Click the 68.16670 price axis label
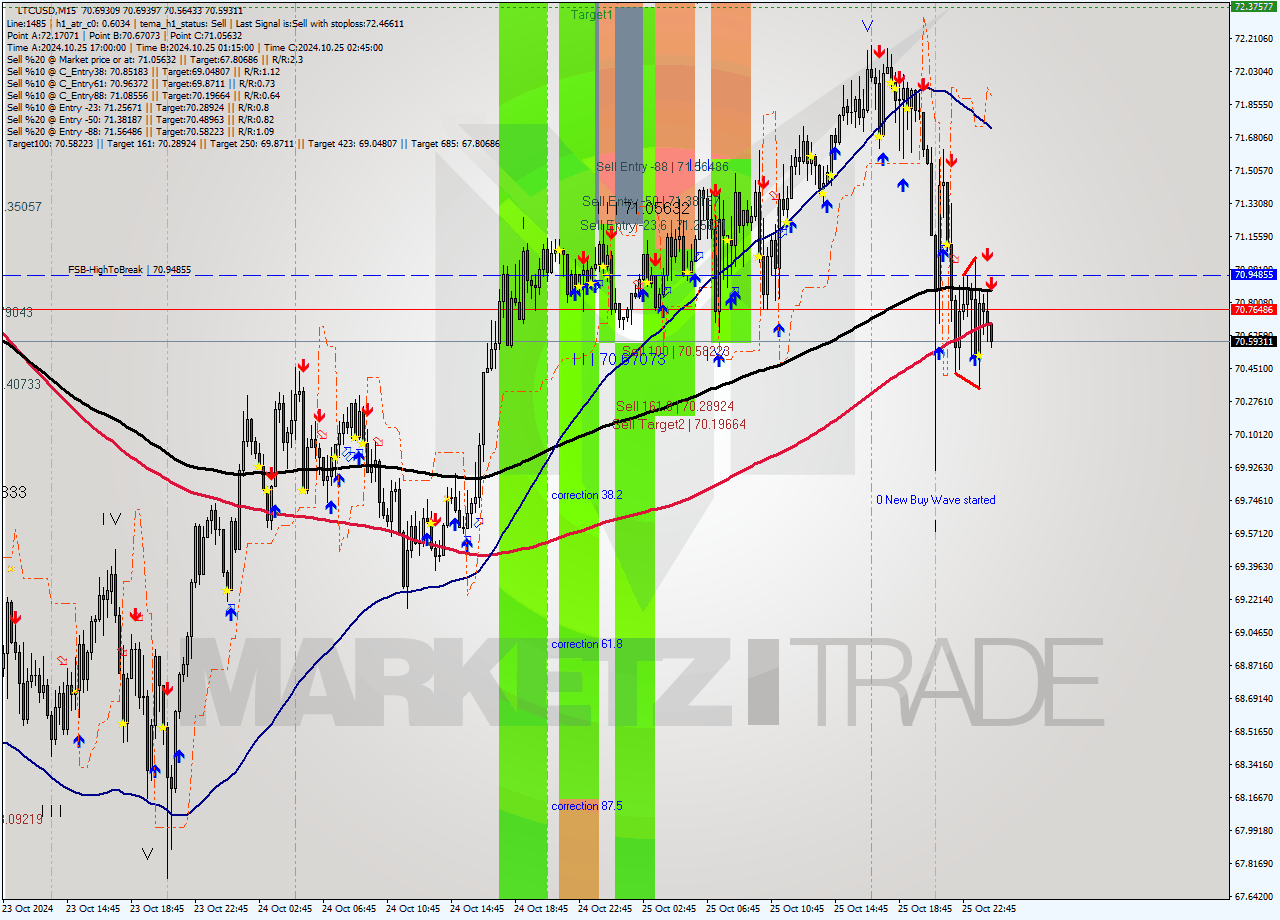The image size is (1280, 920). [x=1254, y=798]
